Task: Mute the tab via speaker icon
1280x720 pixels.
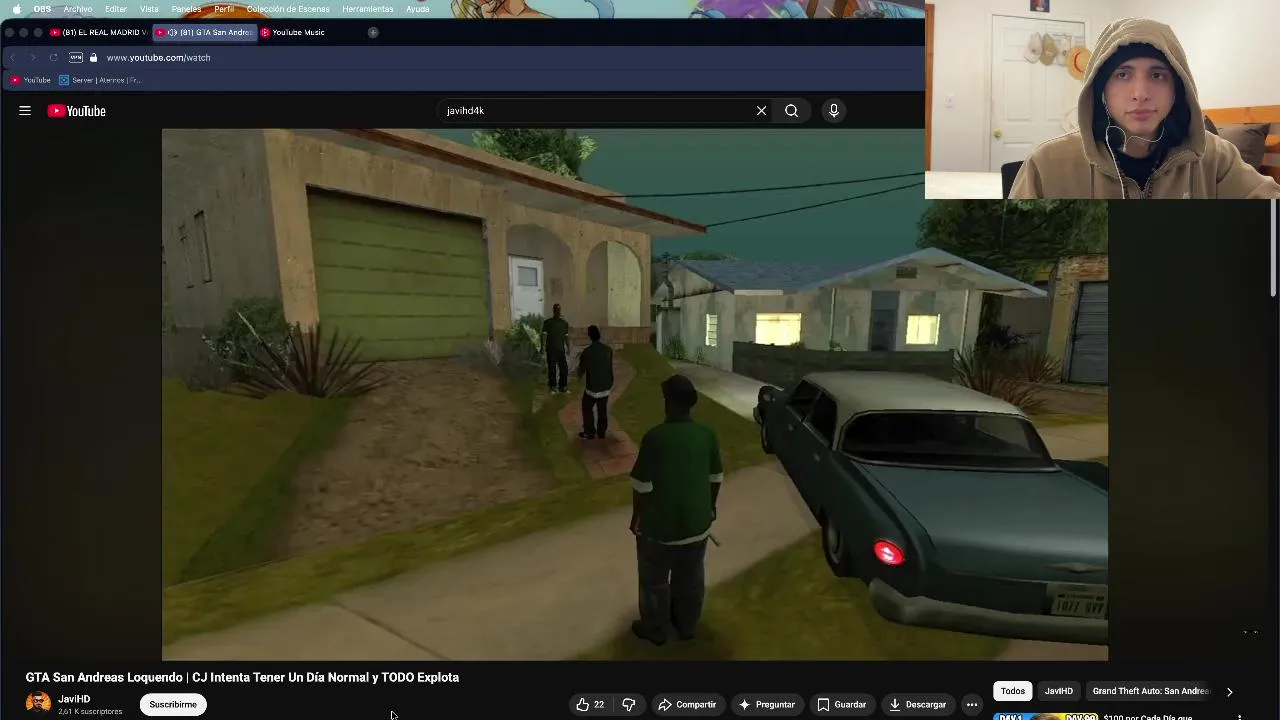Action: coord(173,32)
